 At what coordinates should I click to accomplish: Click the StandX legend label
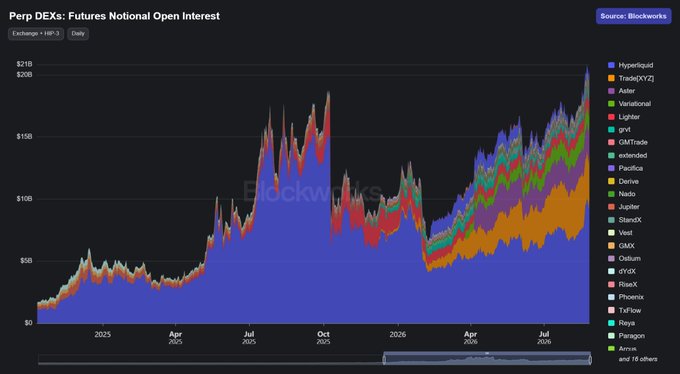[x=630, y=220]
